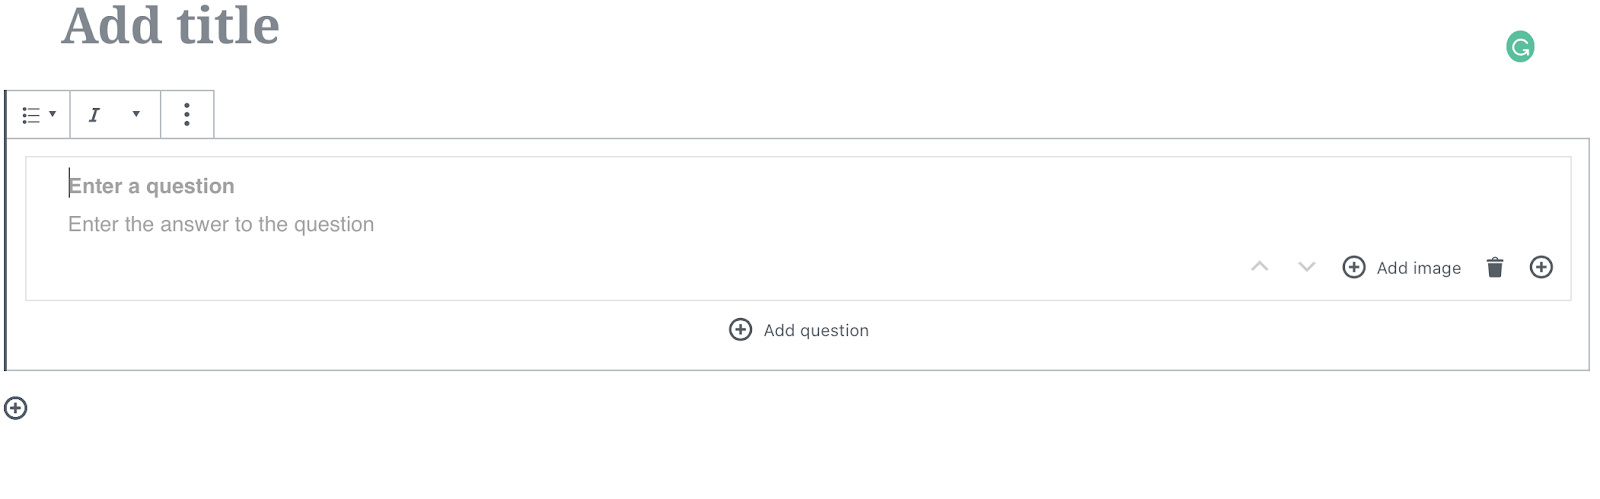
Task: Focus the Add title field
Action: click(170, 25)
